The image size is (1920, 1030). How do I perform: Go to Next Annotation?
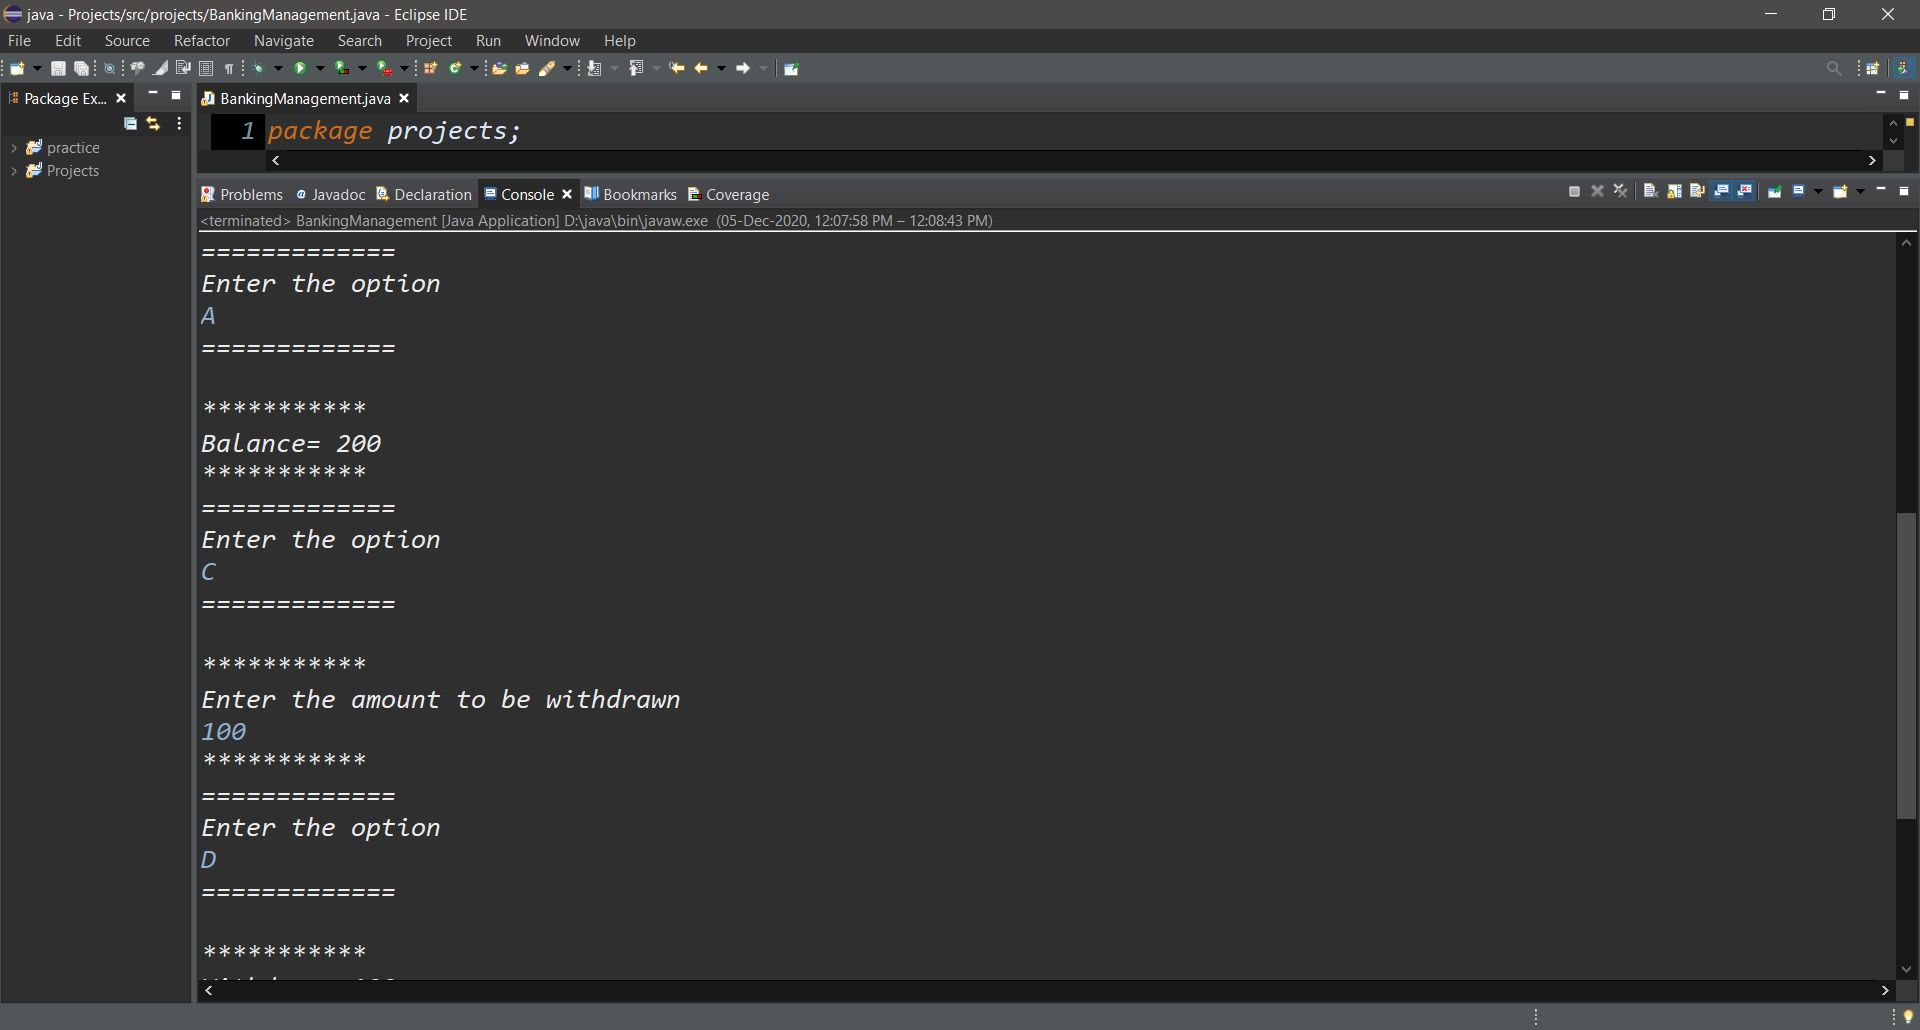click(595, 68)
